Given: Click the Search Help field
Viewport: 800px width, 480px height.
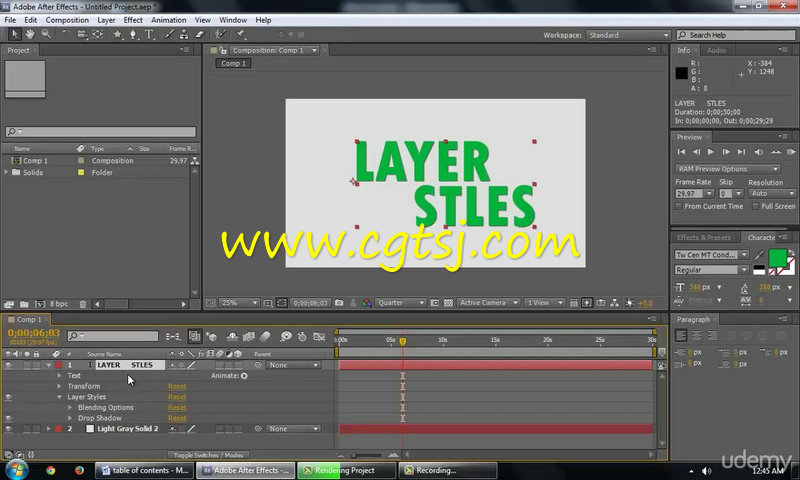Looking at the screenshot, I should [x=736, y=35].
